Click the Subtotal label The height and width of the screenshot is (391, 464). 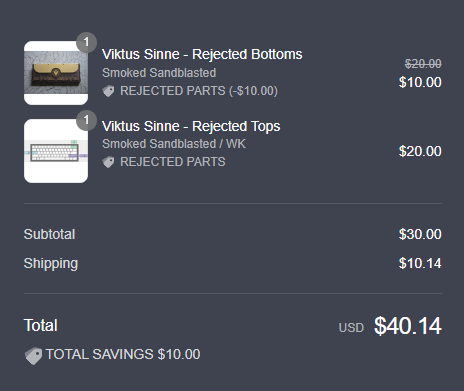(x=49, y=234)
